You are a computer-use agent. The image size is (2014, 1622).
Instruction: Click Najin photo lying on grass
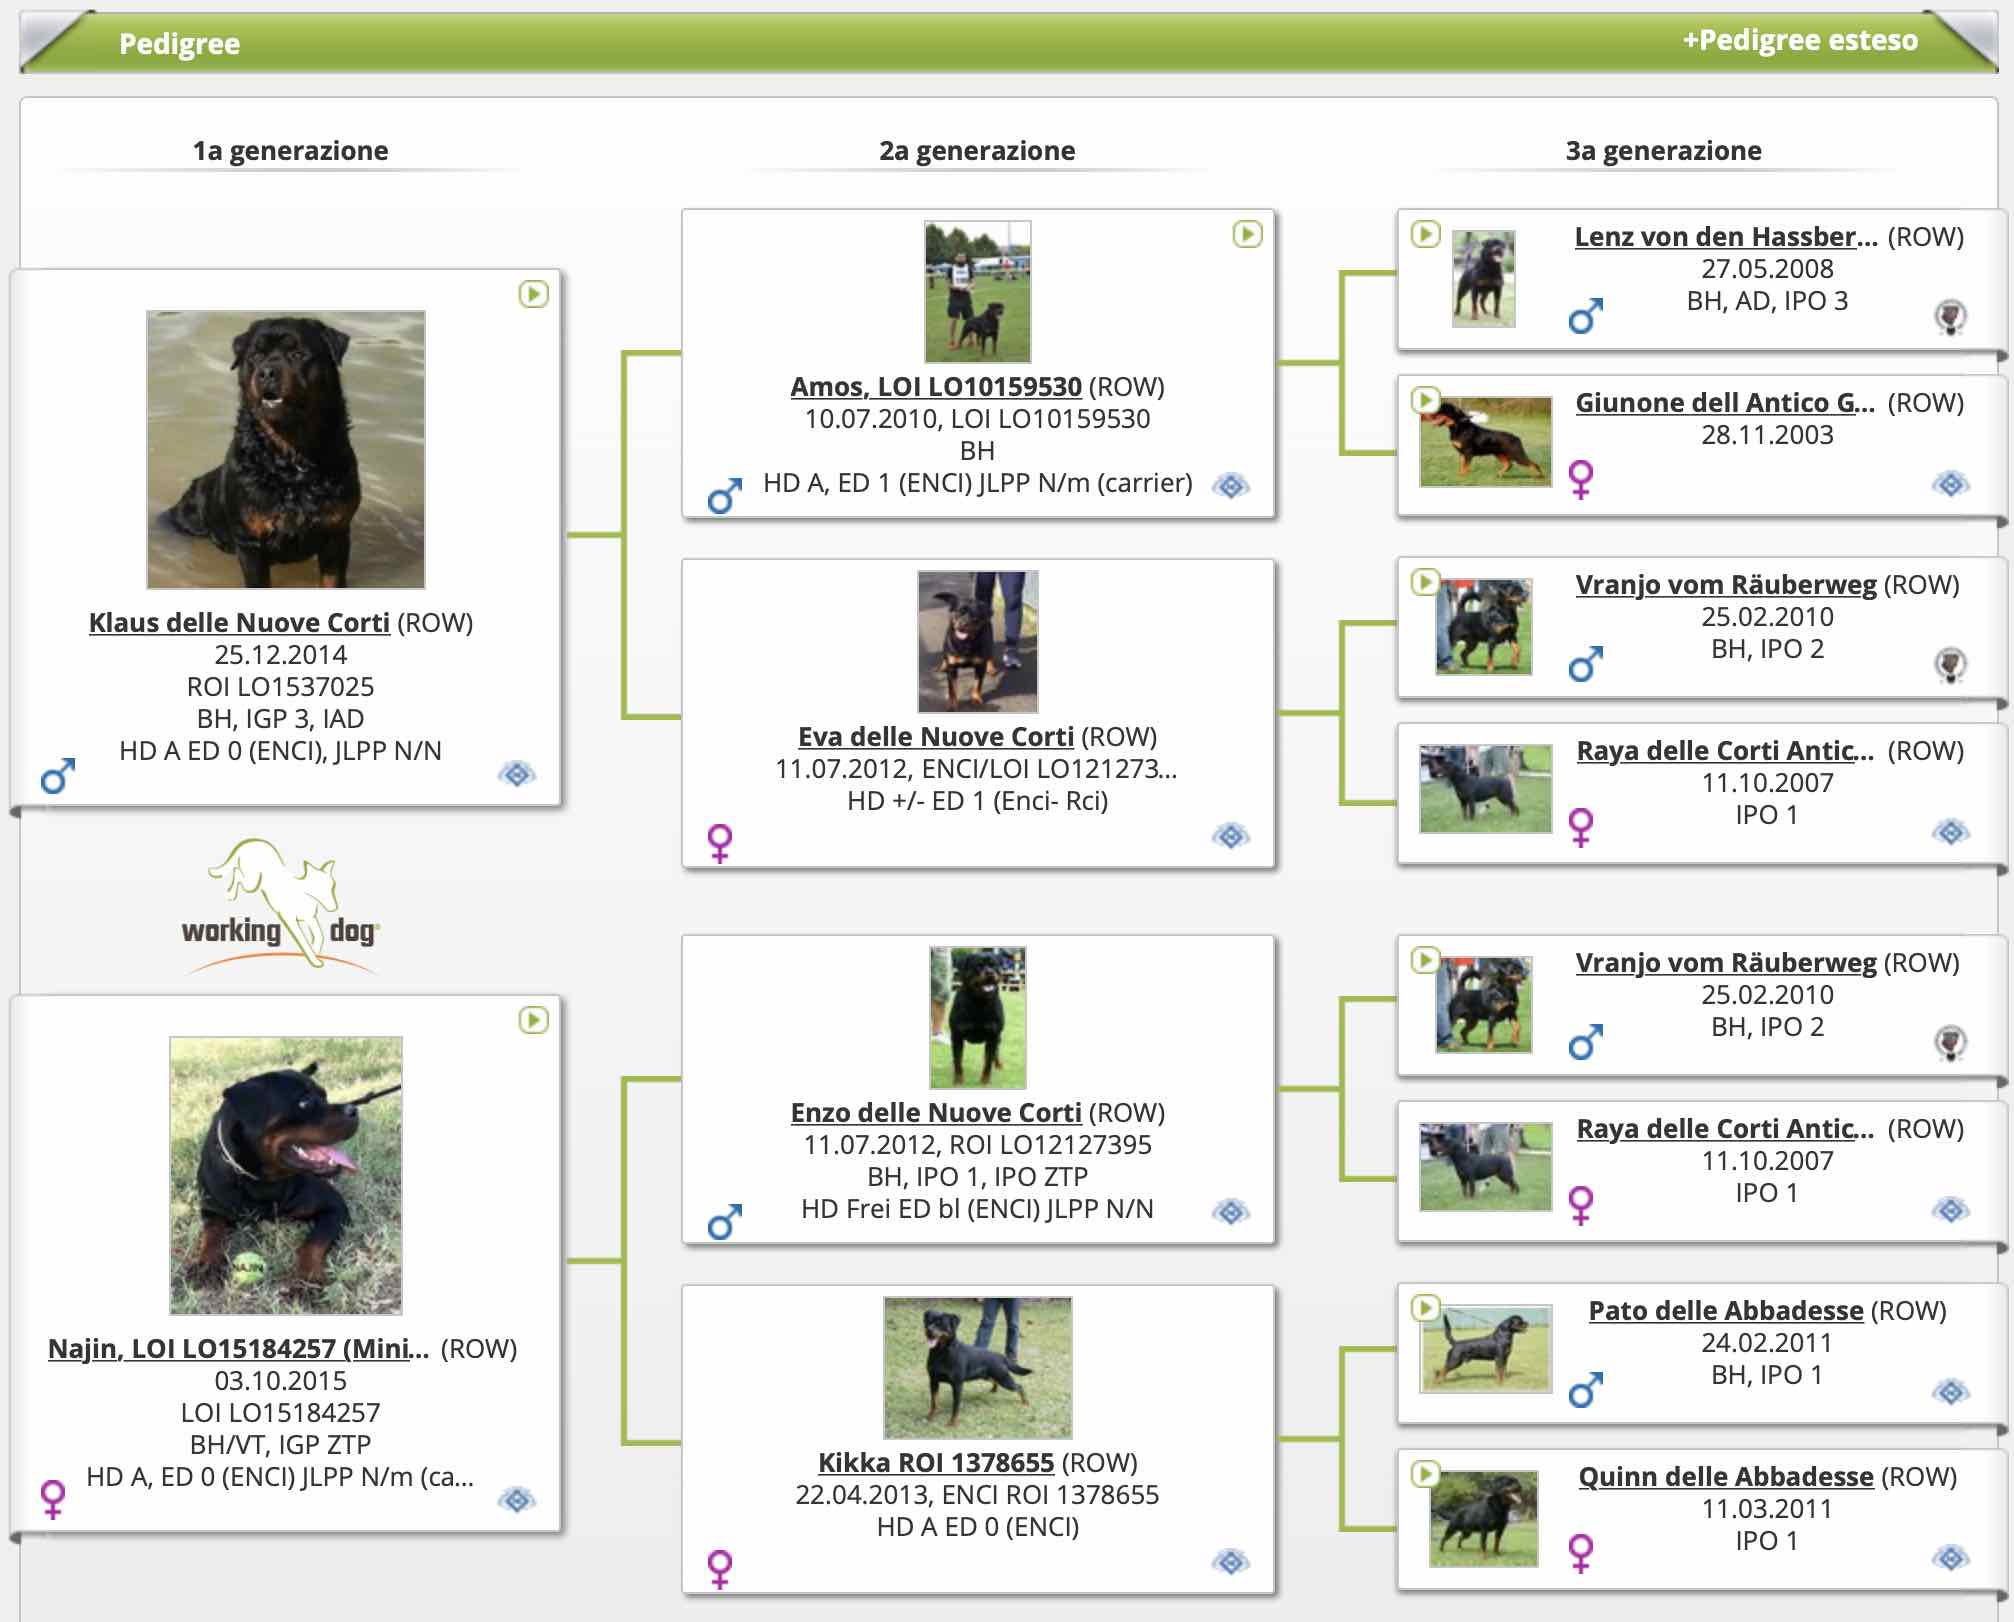[x=286, y=1175]
